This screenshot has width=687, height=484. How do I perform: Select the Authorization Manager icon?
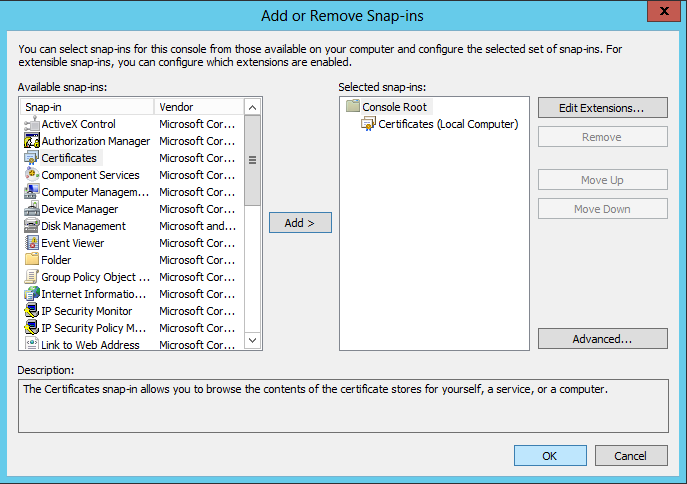31,141
